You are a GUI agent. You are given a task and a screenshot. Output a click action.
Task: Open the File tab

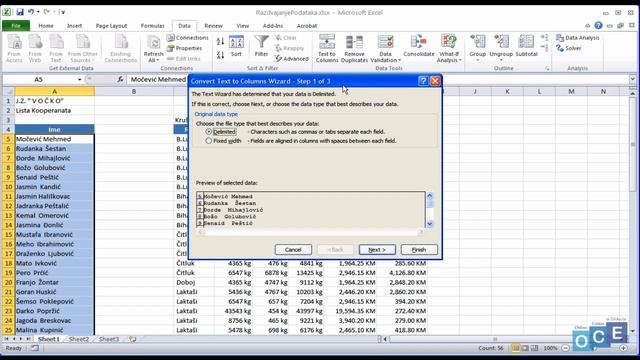point(16,26)
